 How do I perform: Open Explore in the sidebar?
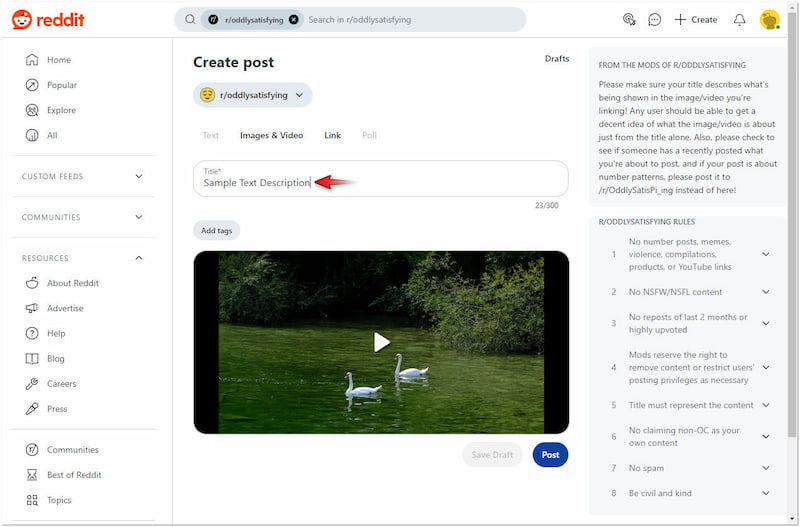[60, 110]
